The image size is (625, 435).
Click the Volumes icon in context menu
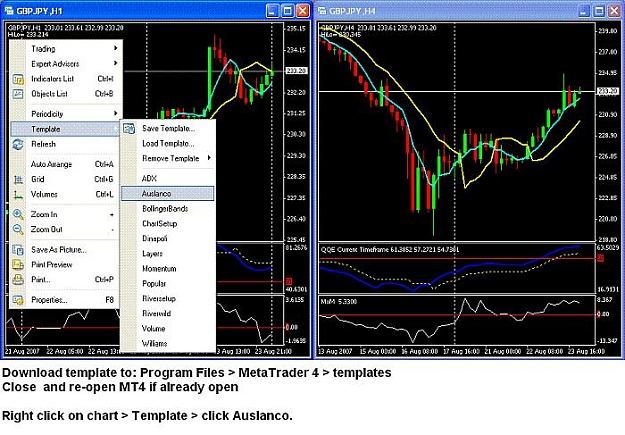pos(18,195)
